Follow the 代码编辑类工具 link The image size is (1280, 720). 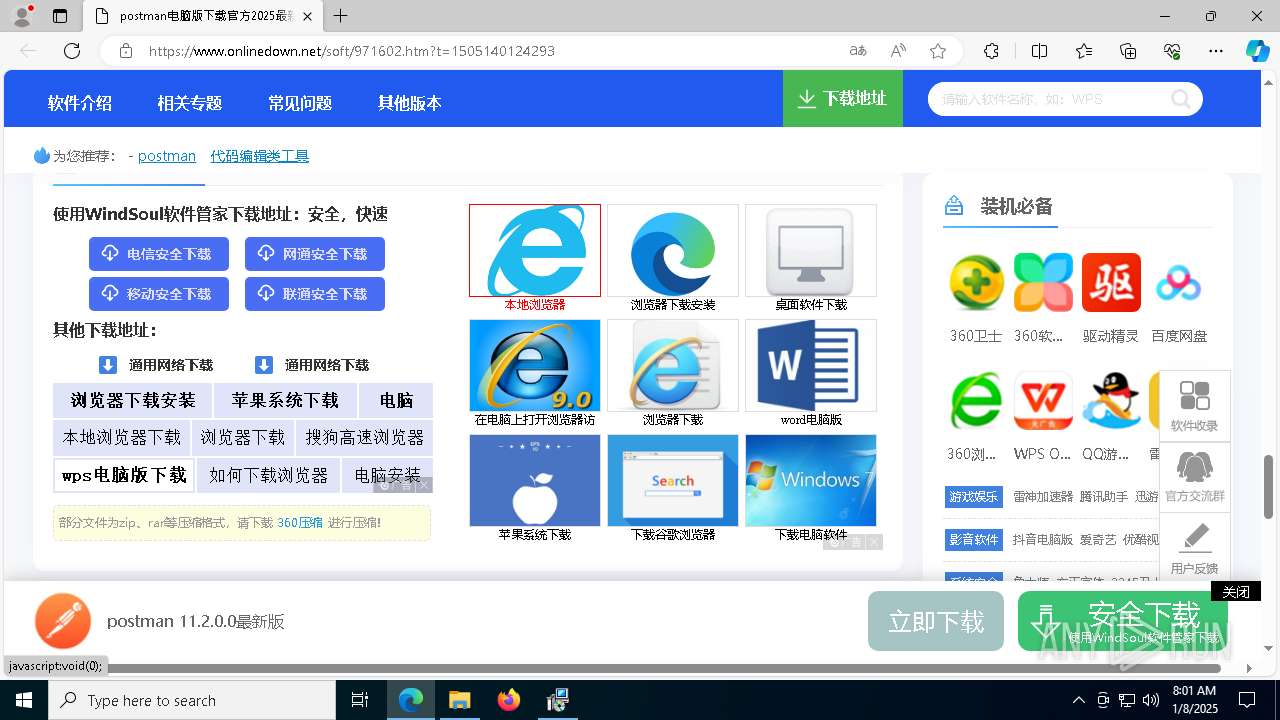click(x=260, y=156)
